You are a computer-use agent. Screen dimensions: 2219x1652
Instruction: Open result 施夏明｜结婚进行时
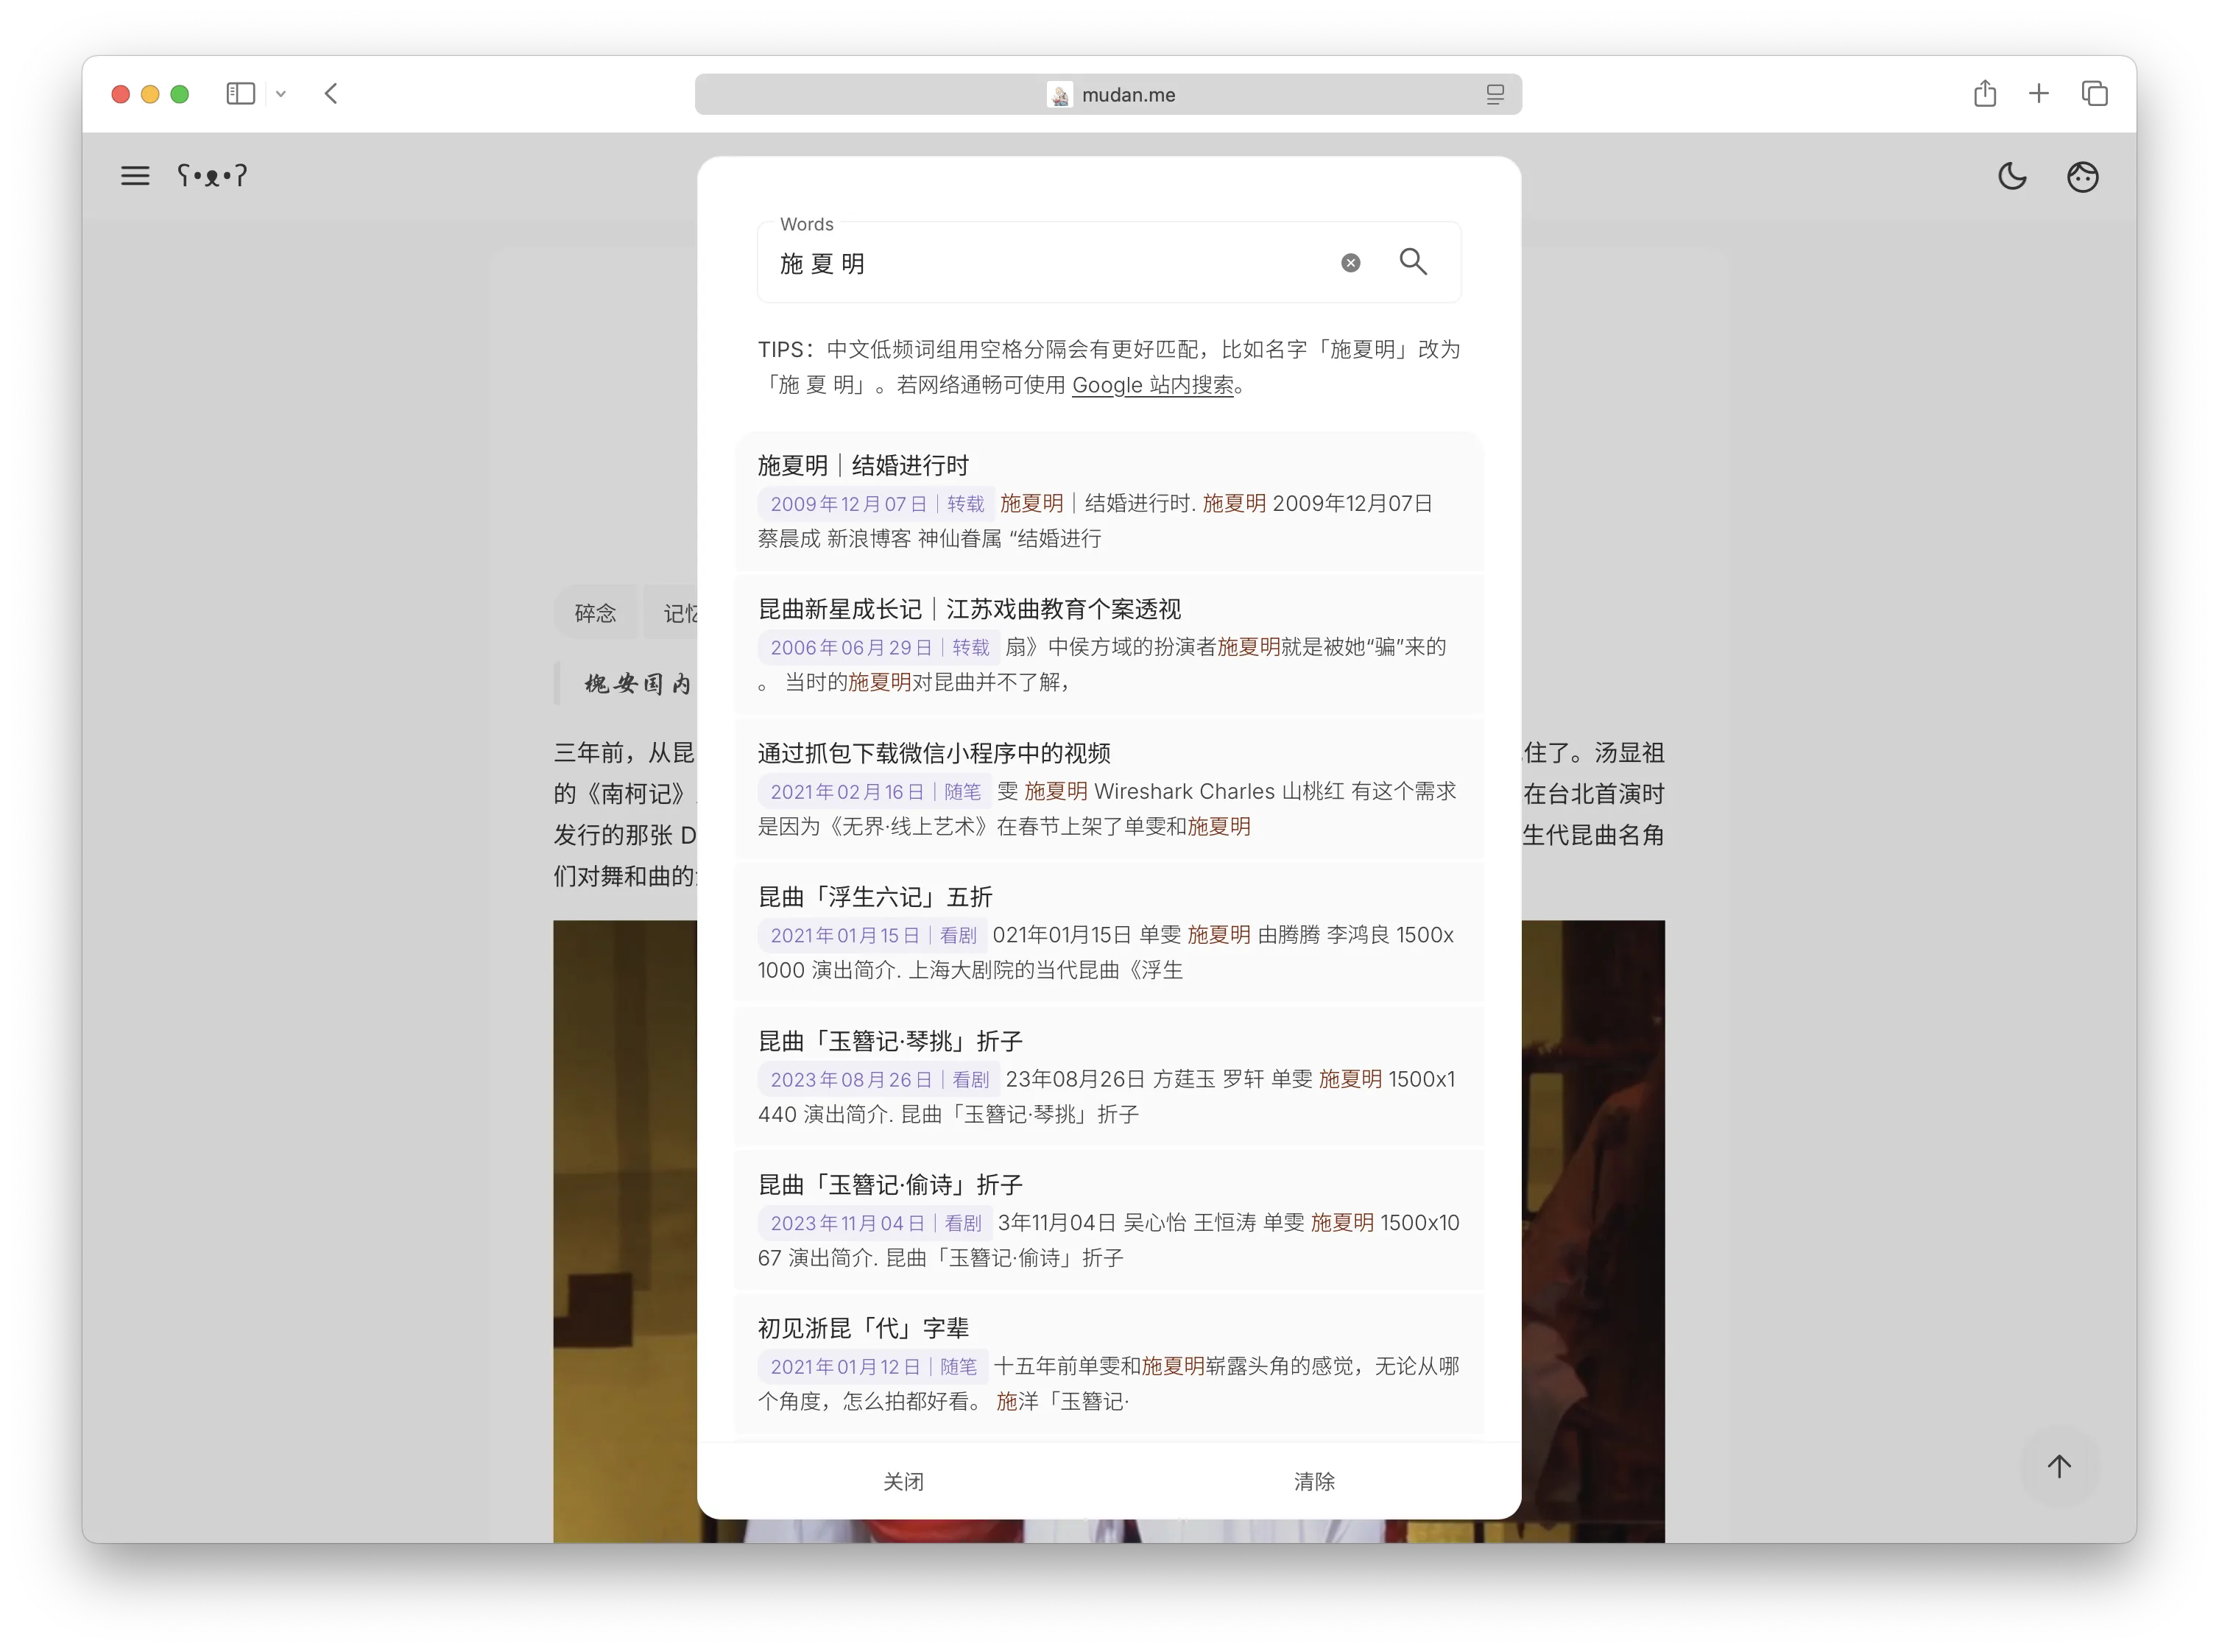click(x=863, y=465)
